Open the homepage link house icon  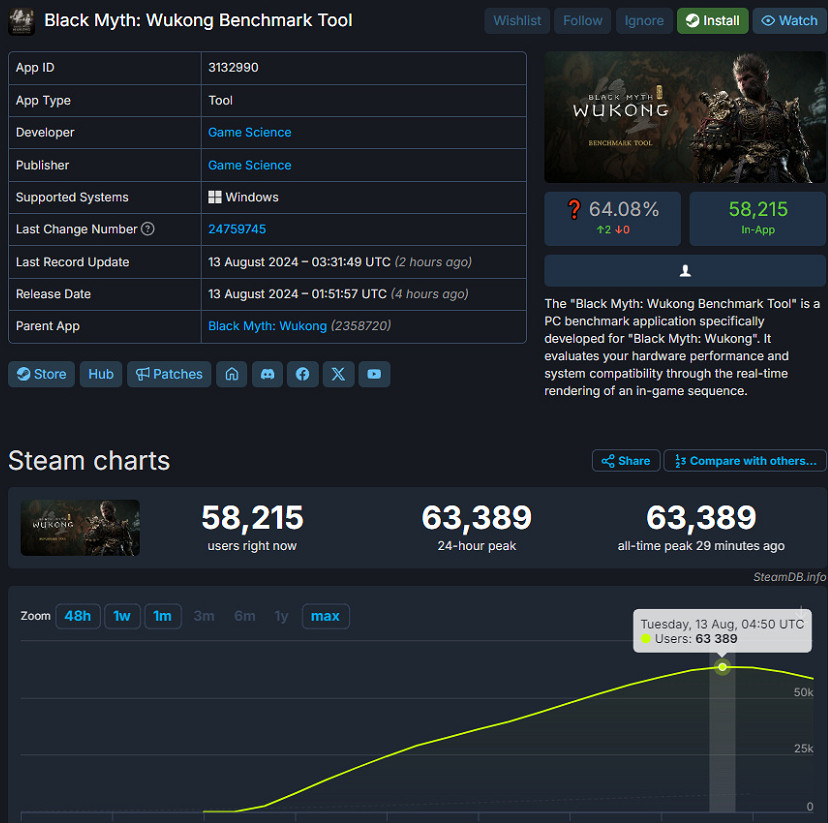tap(232, 374)
